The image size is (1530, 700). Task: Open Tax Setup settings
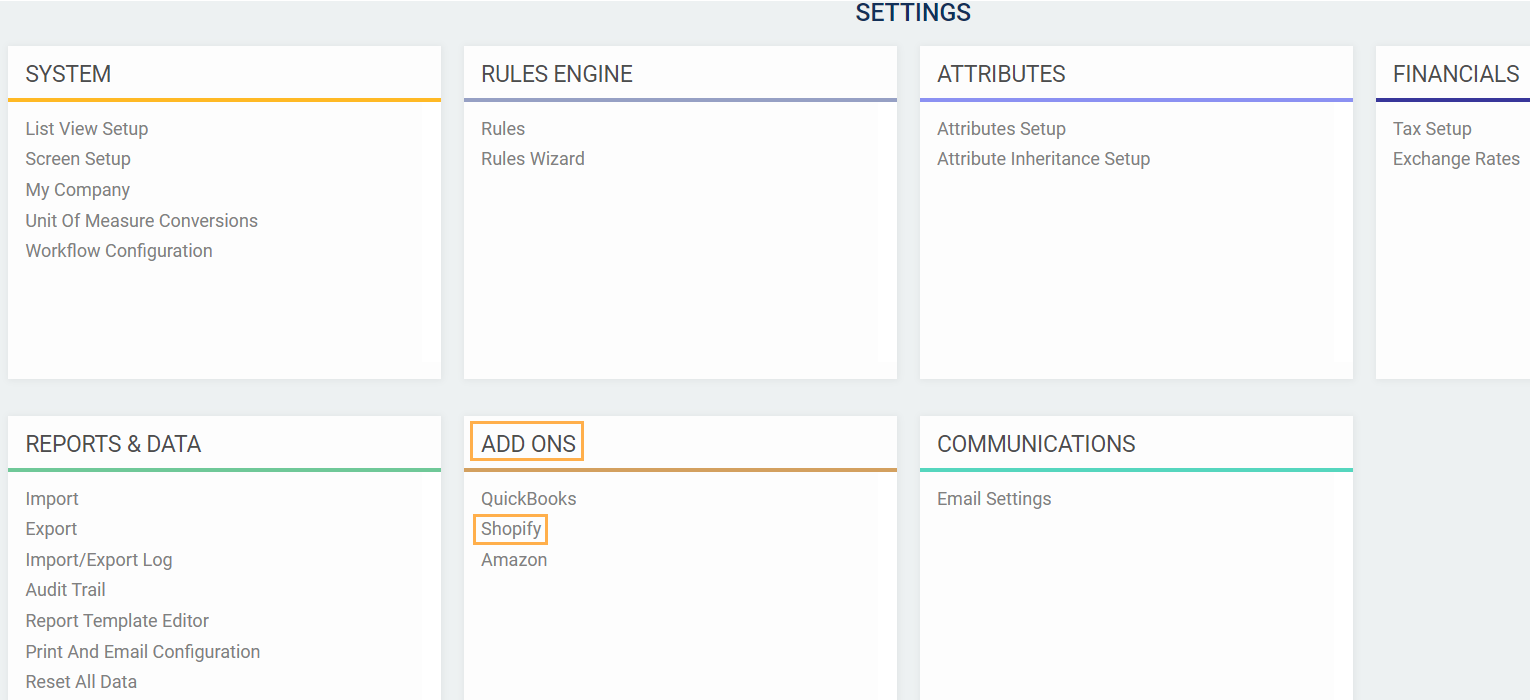click(1432, 129)
